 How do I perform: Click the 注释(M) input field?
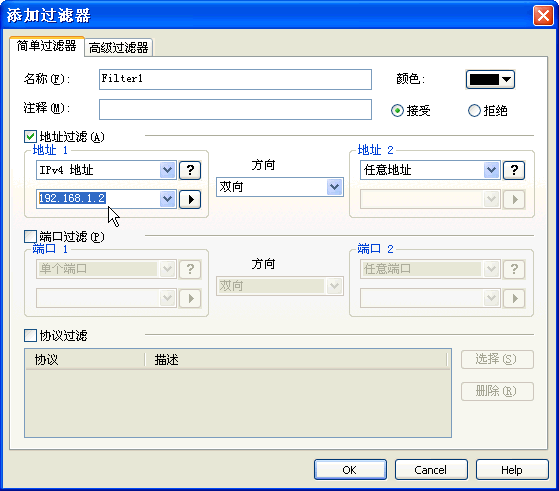235,109
